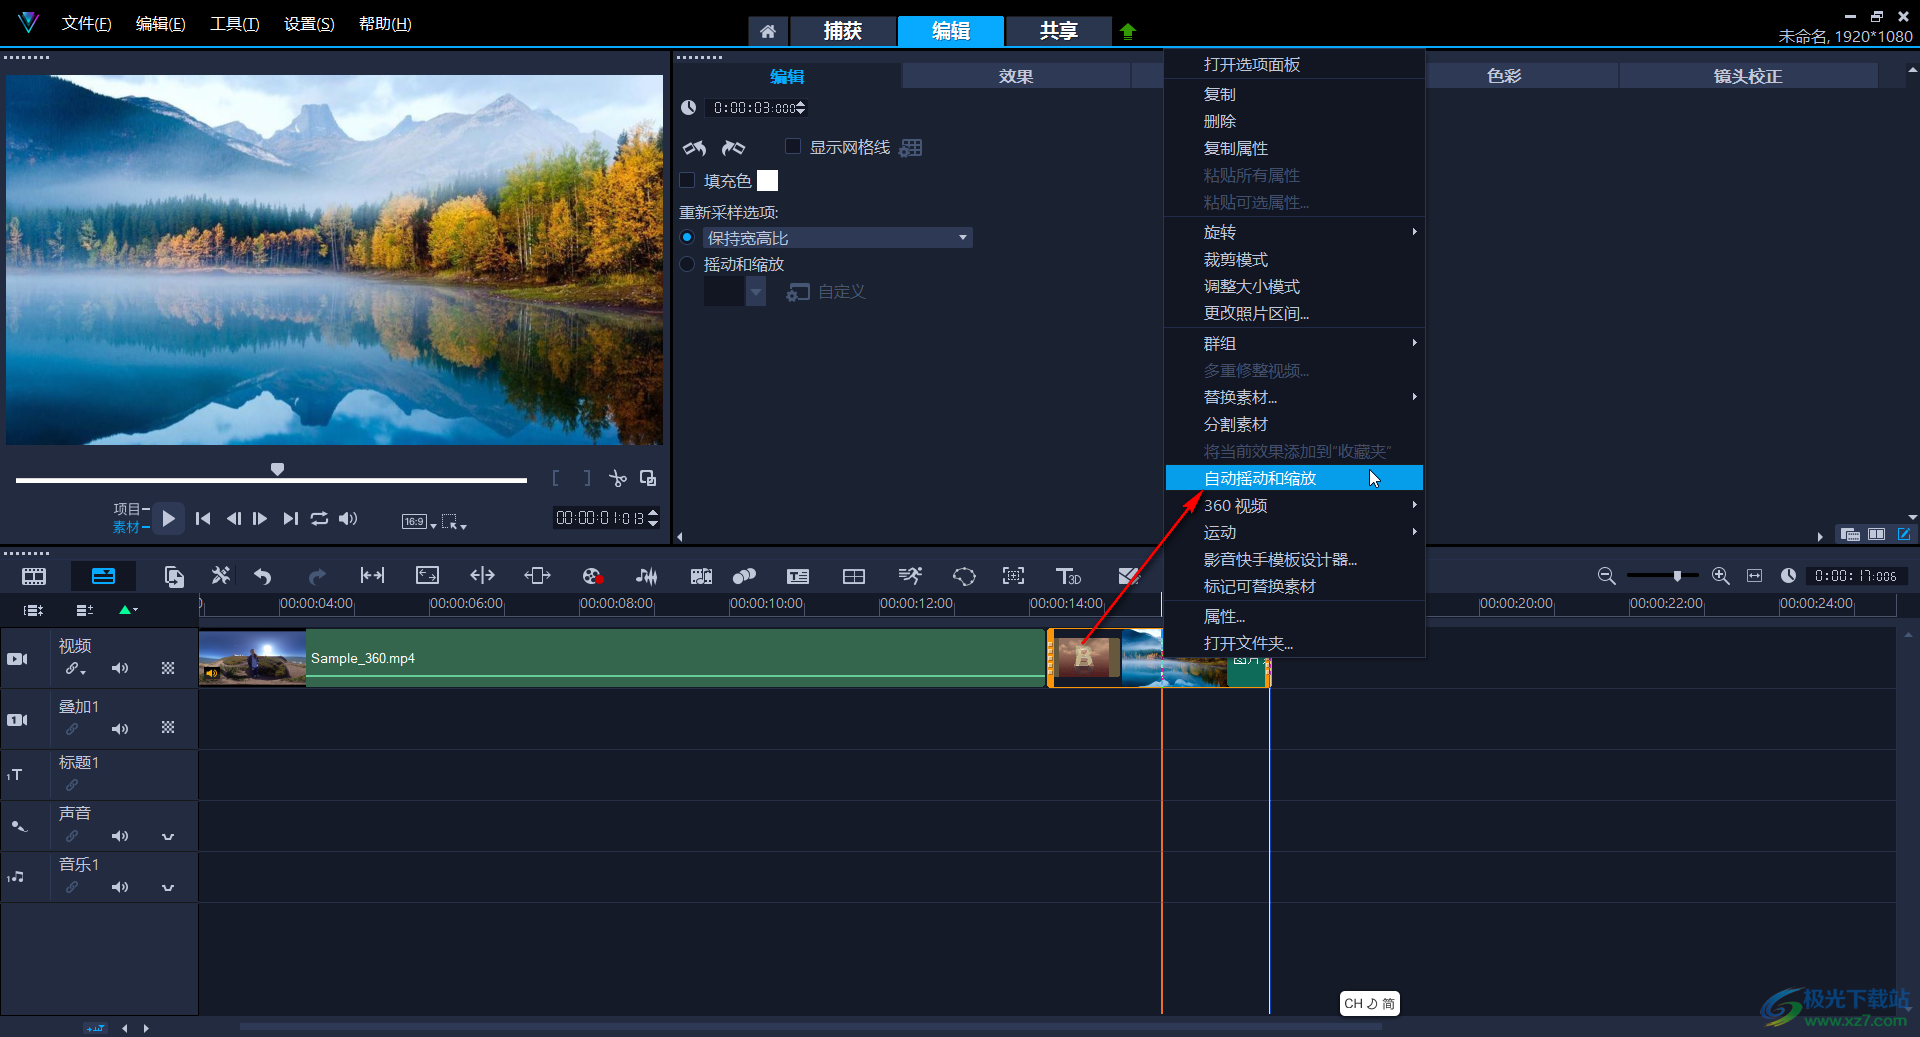Image resolution: width=1920 pixels, height=1037 pixels.
Task: Rotate the image left icon
Action: 694,148
